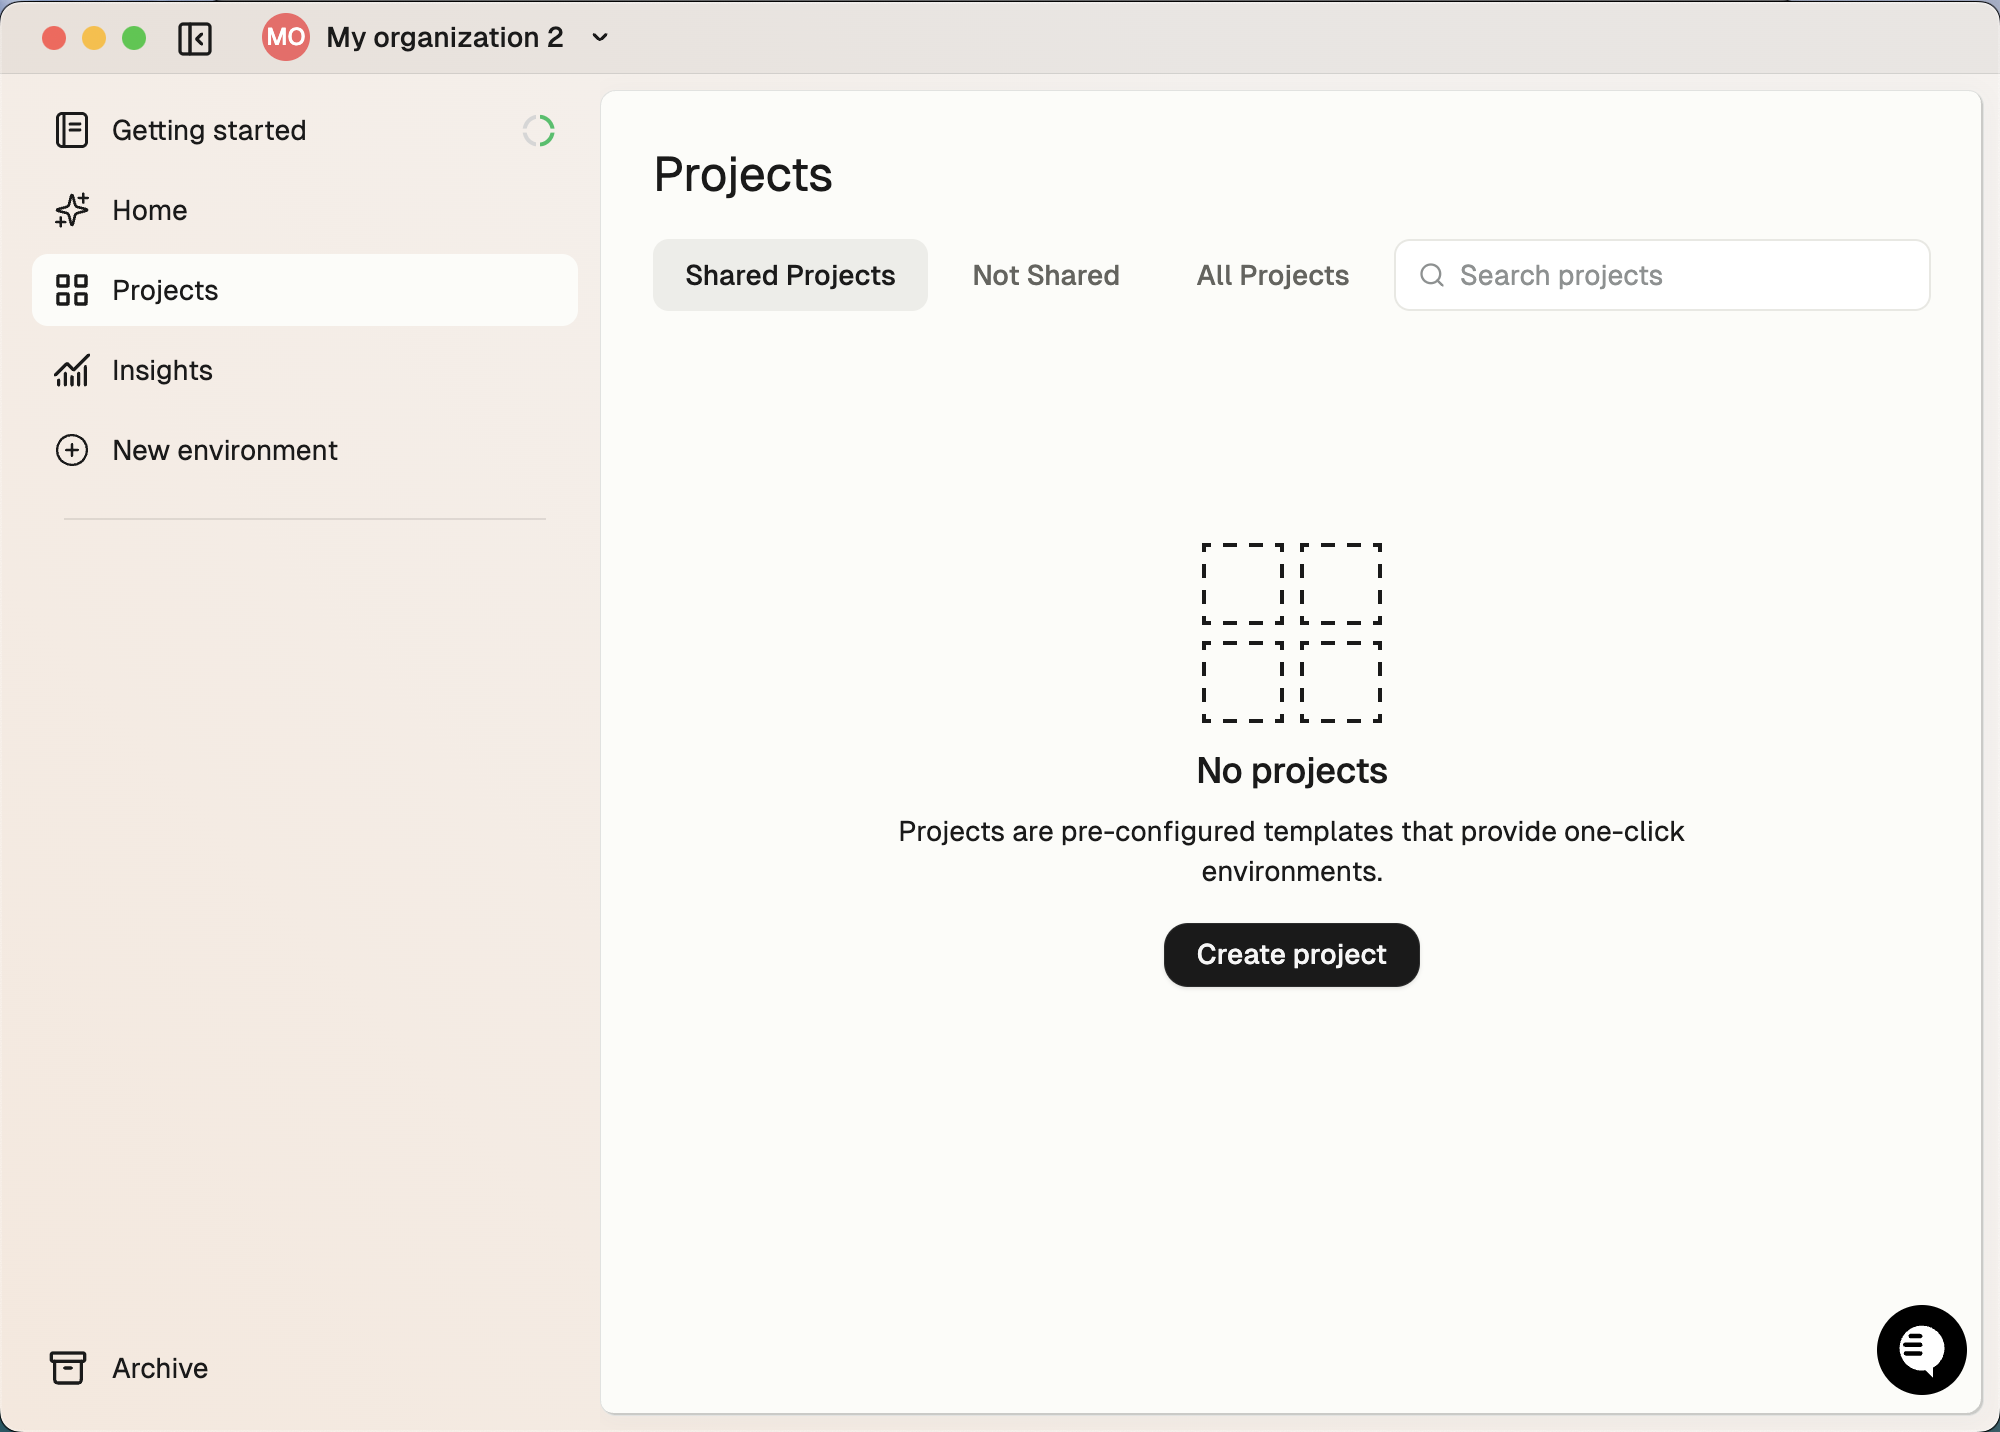Click the No projects heading
The image size is (2000, 1432).
(1292, 771)
